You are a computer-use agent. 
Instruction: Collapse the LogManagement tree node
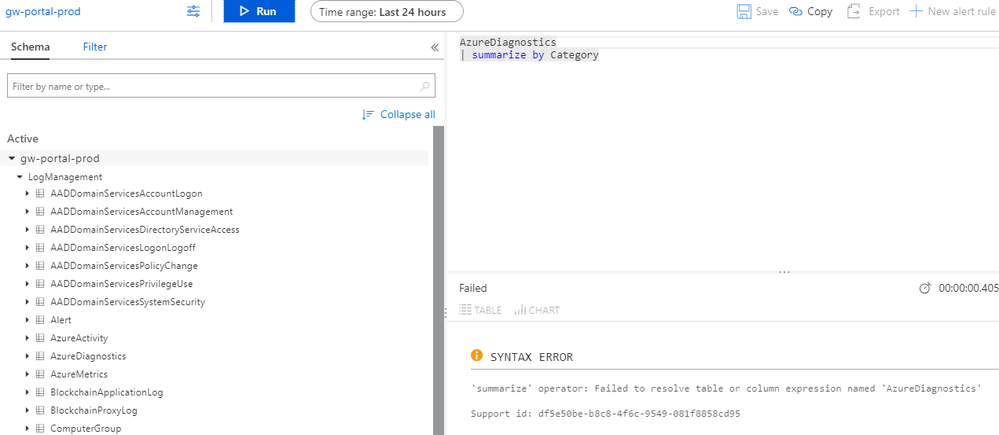[x=20, y=177]
